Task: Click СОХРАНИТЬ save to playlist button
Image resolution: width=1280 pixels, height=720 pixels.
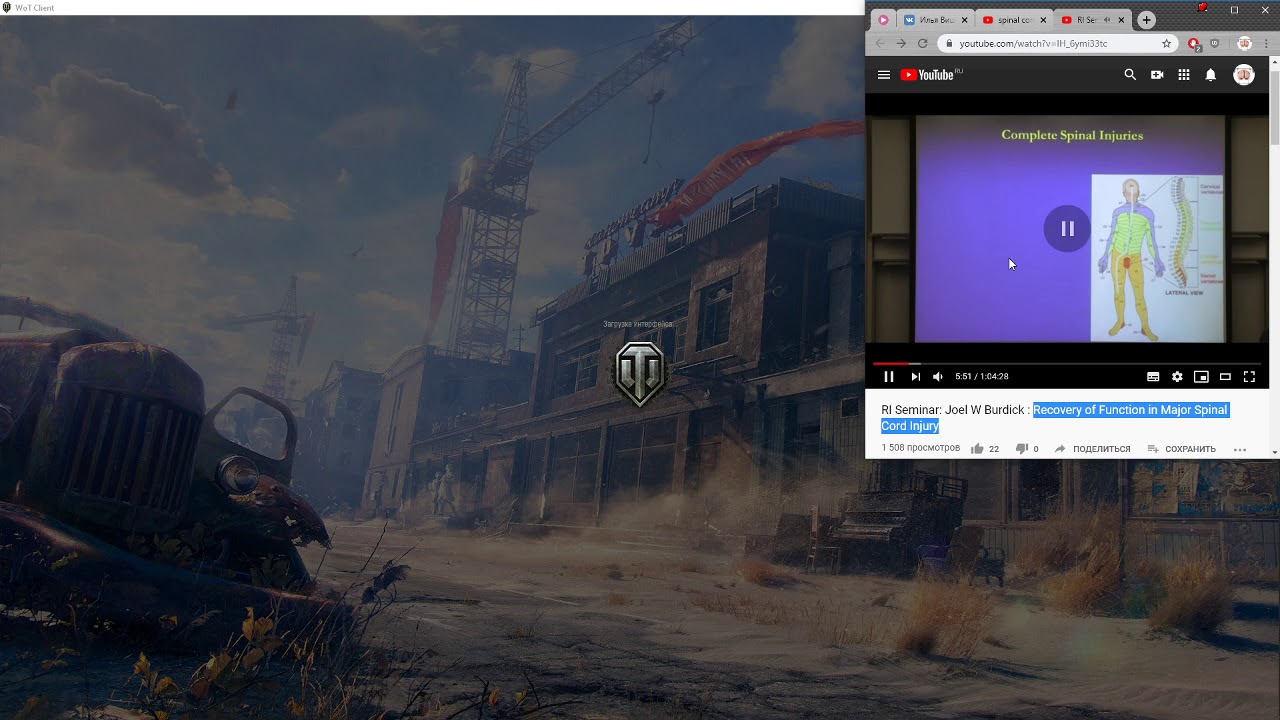Action: pos(1181,449)
